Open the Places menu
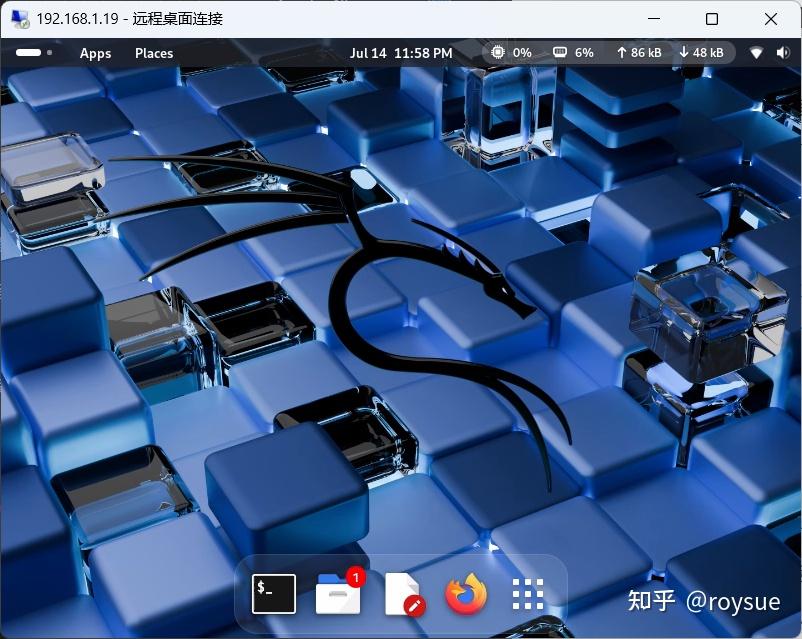Image resolution: width=802 pixels, height=639 pixels. point(154,53)
